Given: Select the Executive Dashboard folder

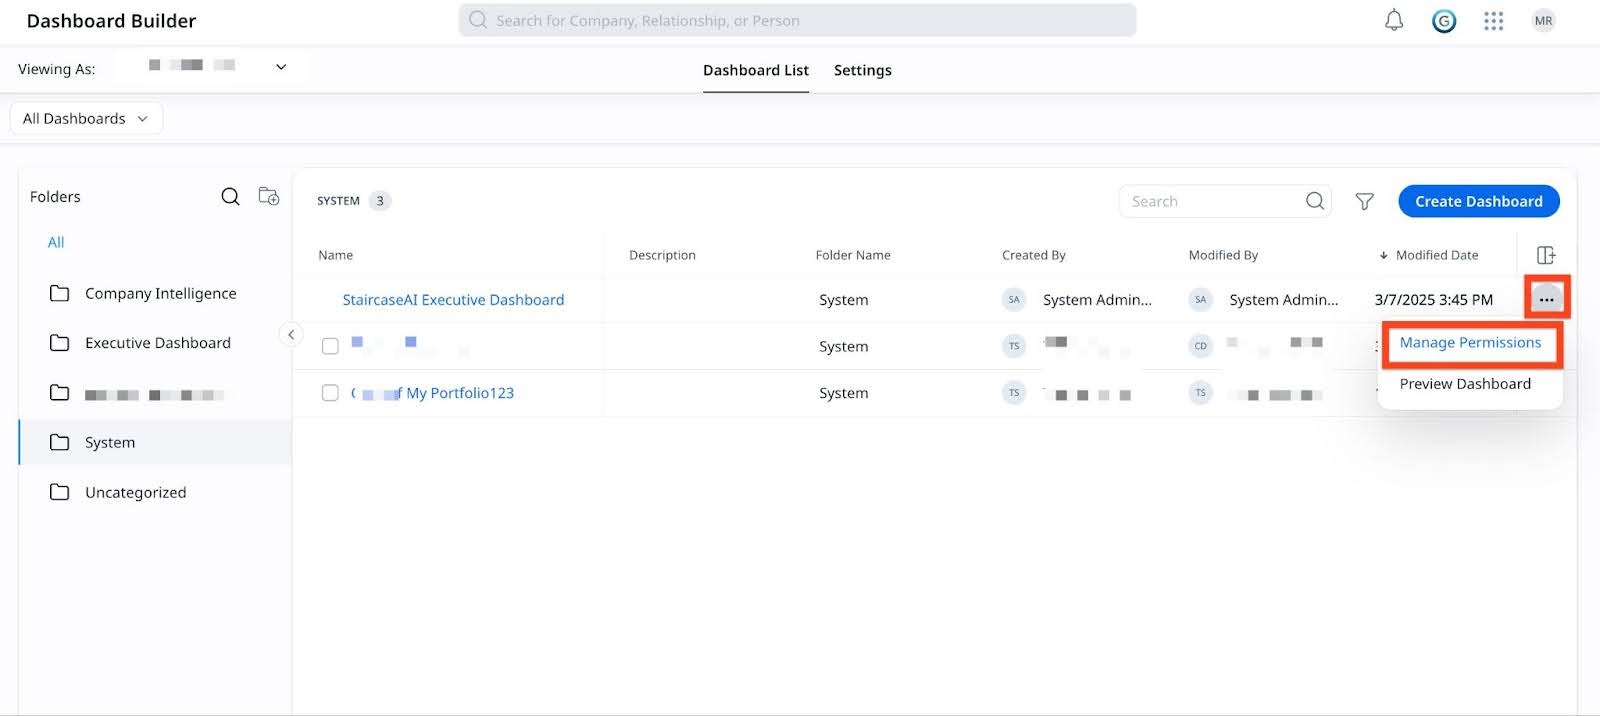Looking at the screenshot, I should click(158, 343).
